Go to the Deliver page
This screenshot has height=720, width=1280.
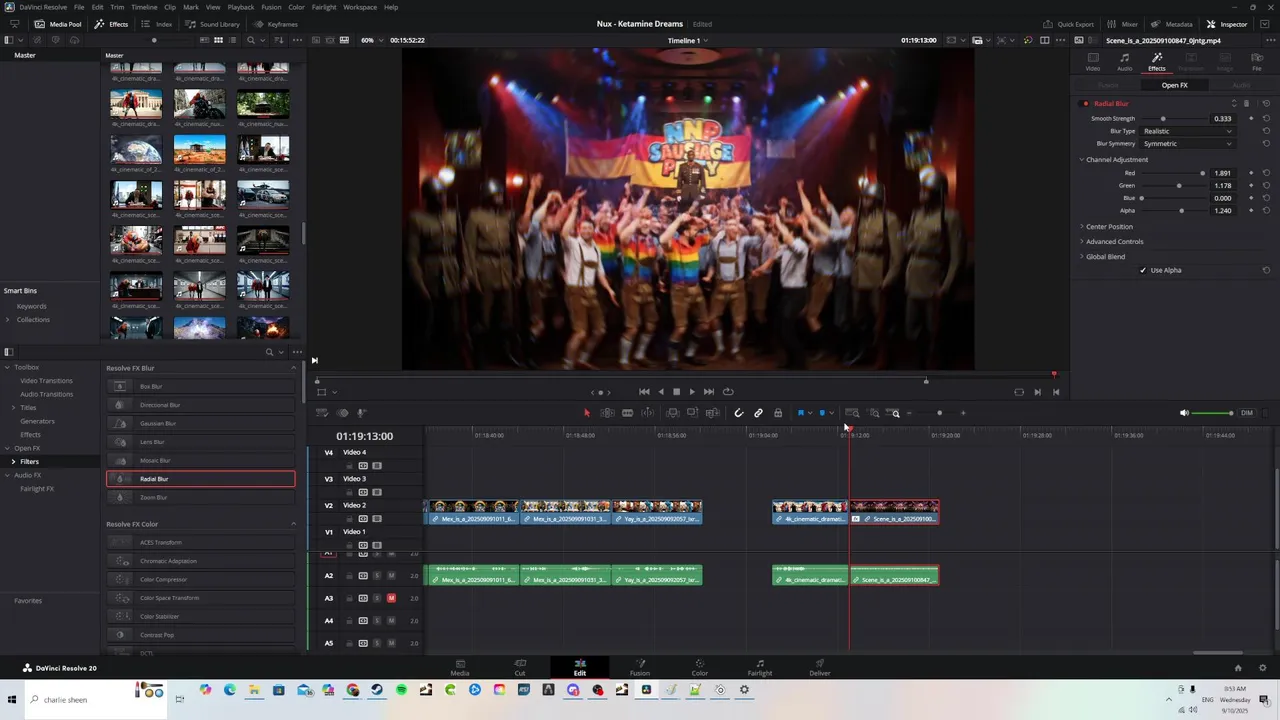820,667
